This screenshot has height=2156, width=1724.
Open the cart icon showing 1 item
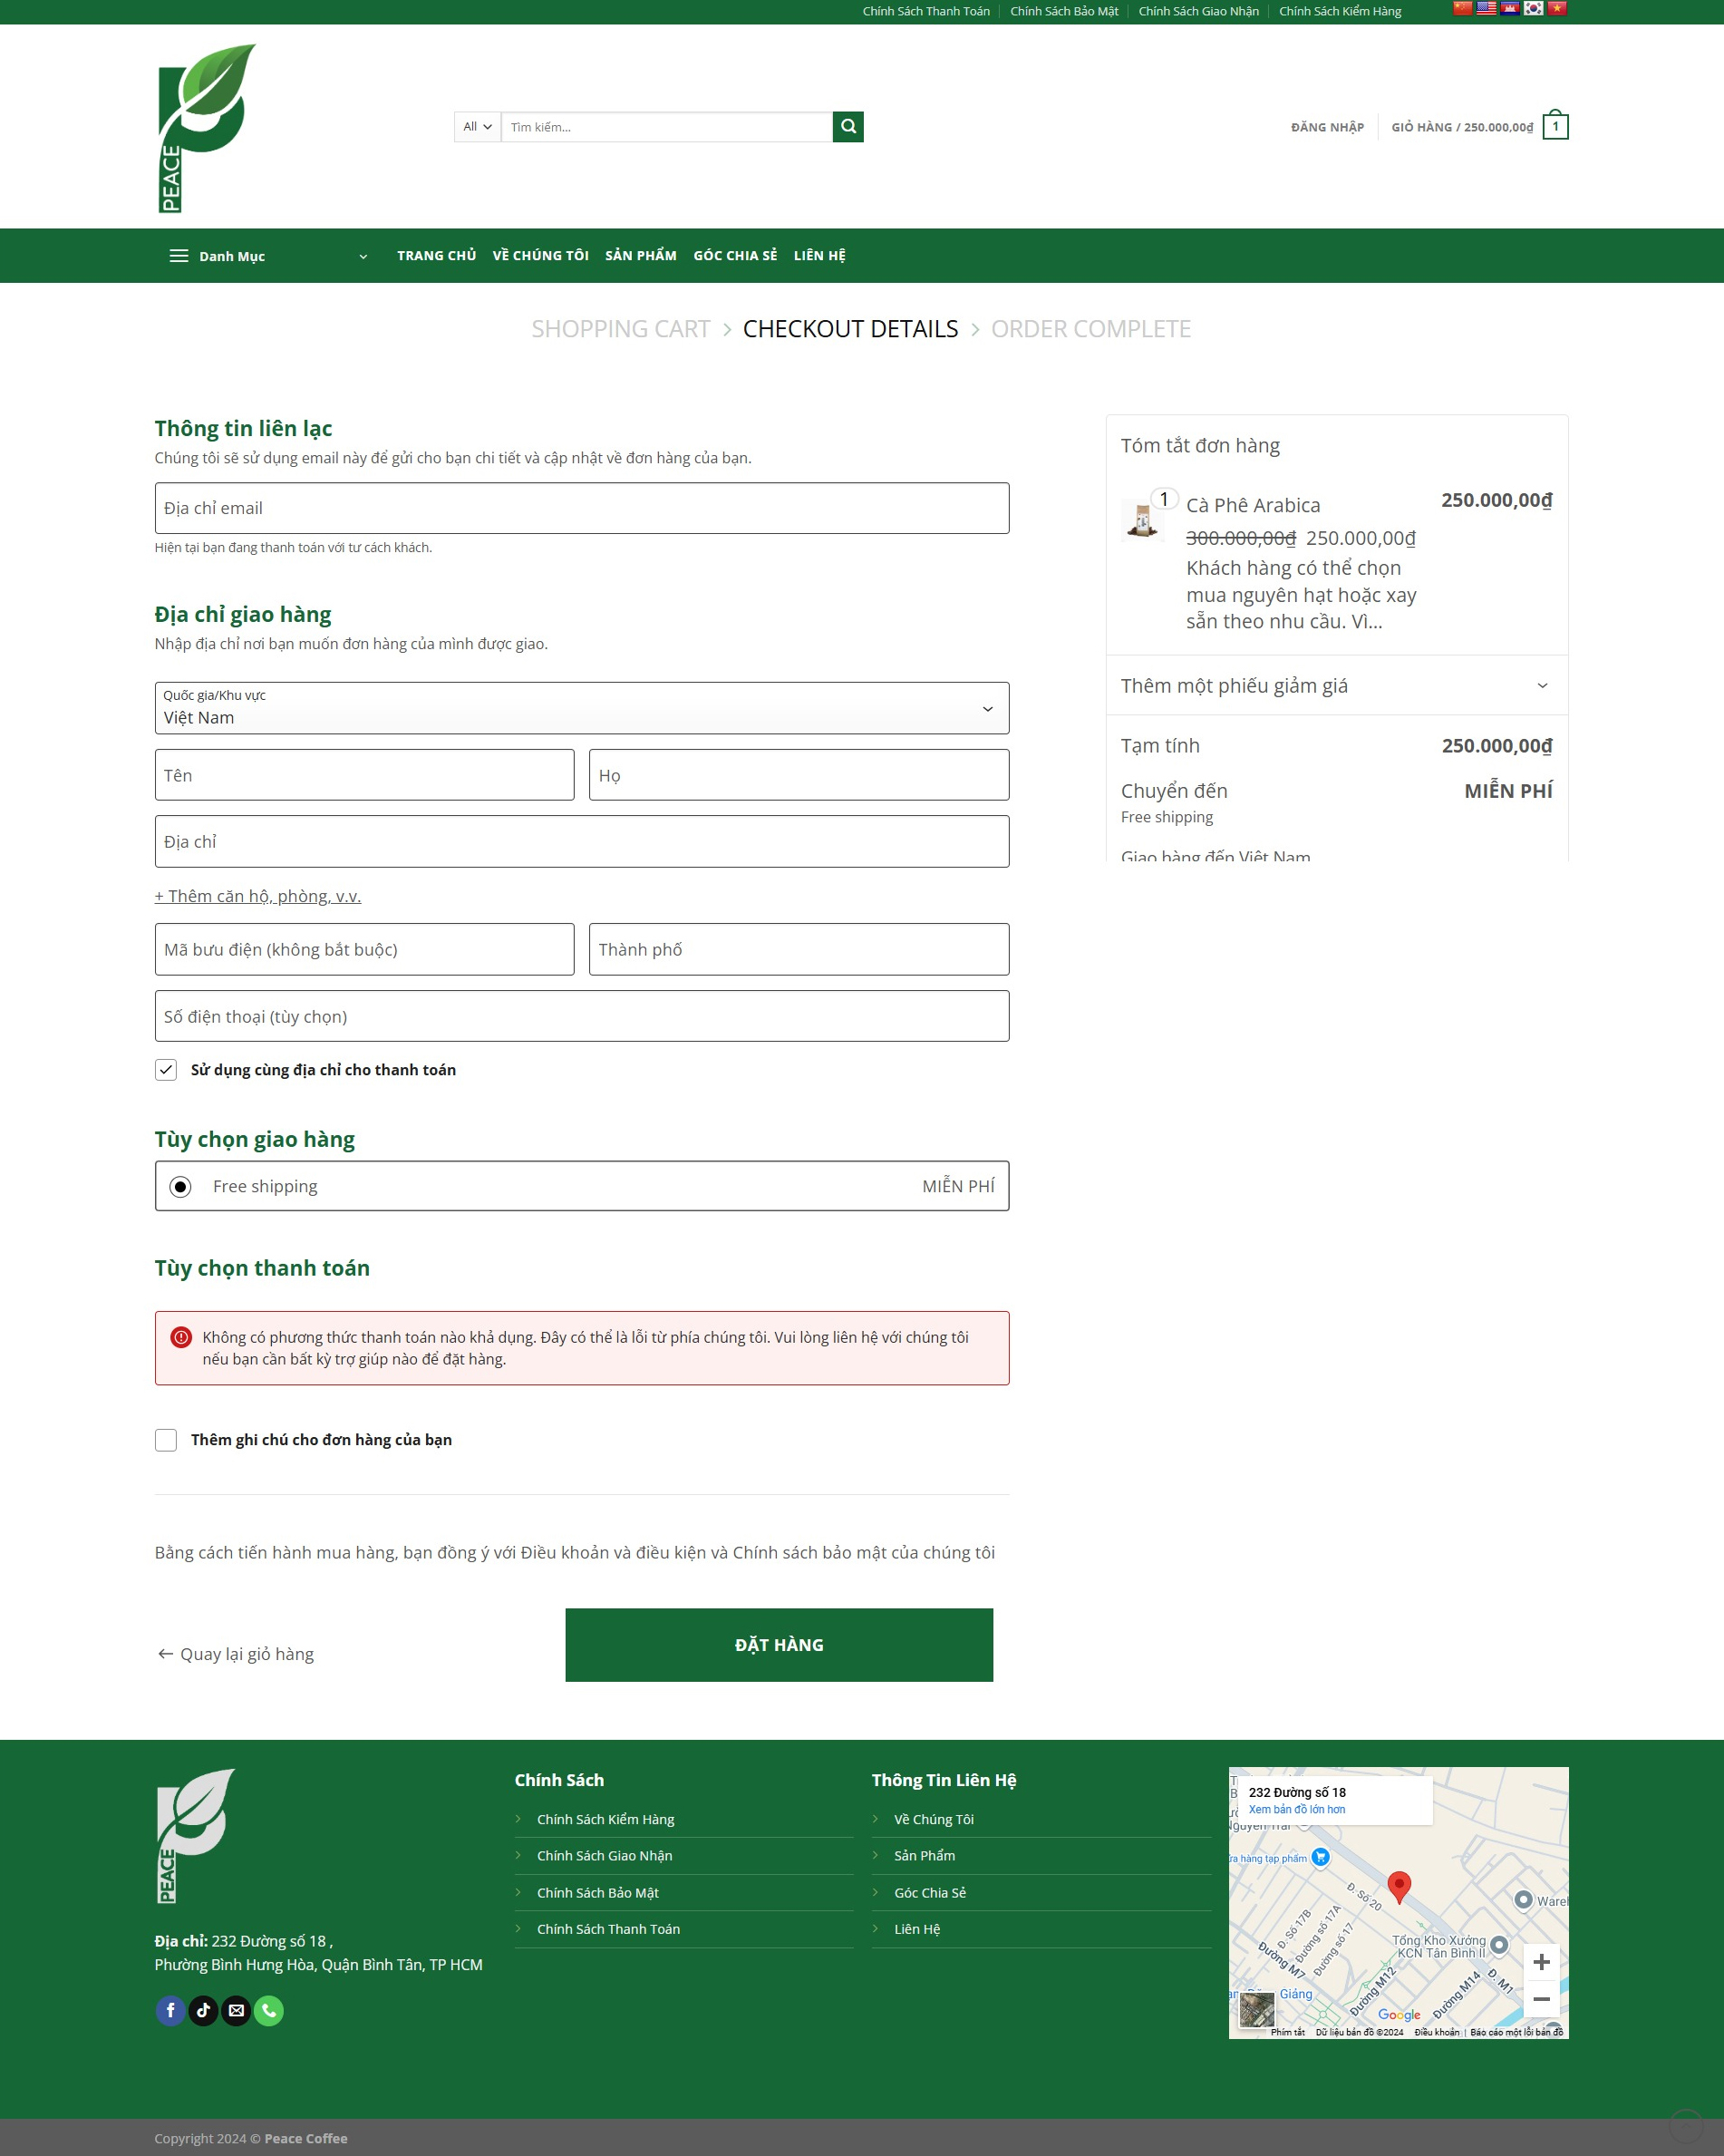(x=1555, y=125)
